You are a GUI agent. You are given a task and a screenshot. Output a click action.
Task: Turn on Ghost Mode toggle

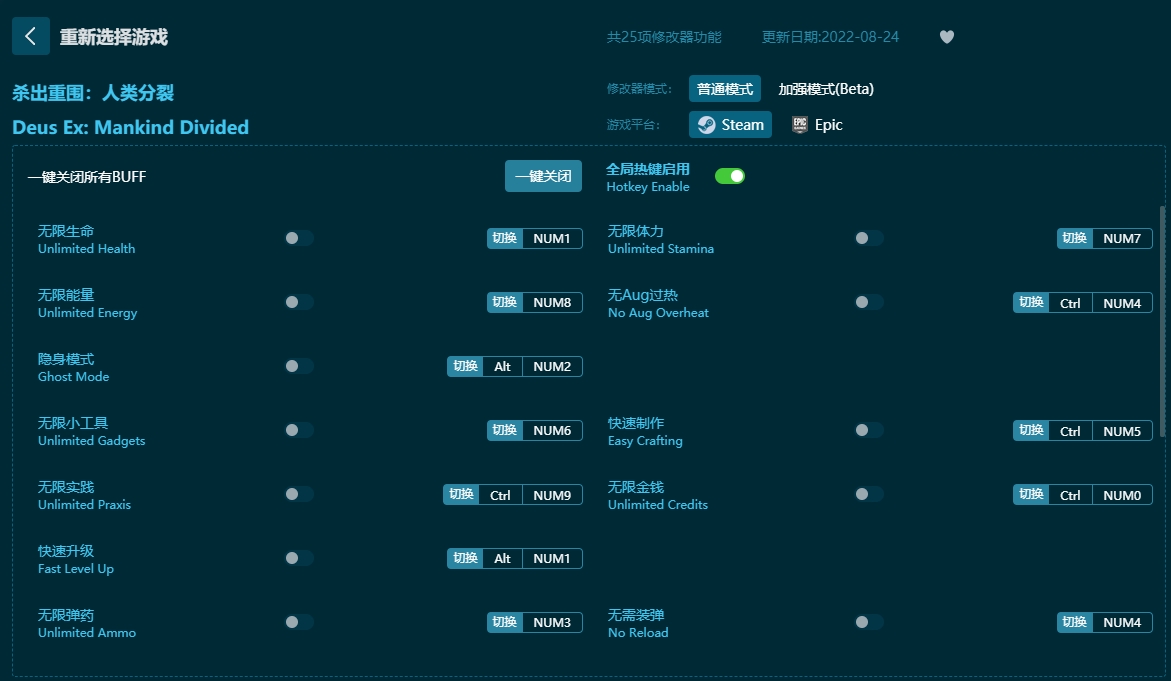[299, 367]
